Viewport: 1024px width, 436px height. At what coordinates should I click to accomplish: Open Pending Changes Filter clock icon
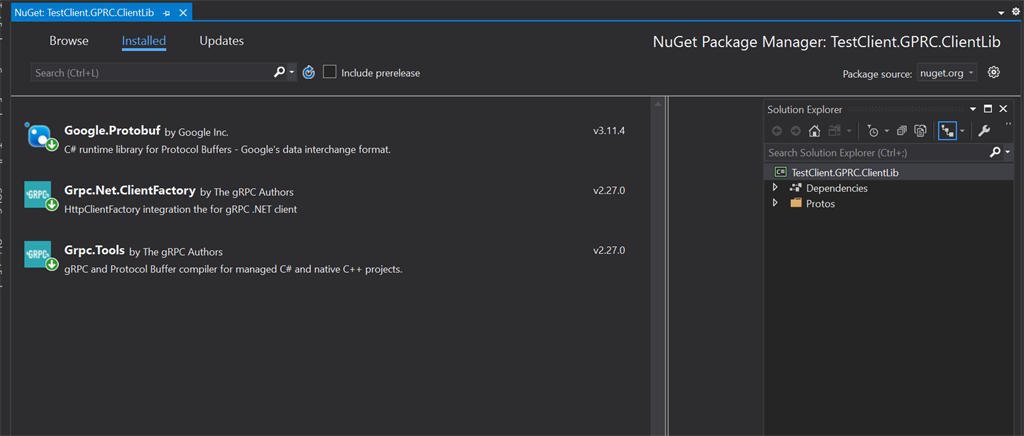point(873,131)
